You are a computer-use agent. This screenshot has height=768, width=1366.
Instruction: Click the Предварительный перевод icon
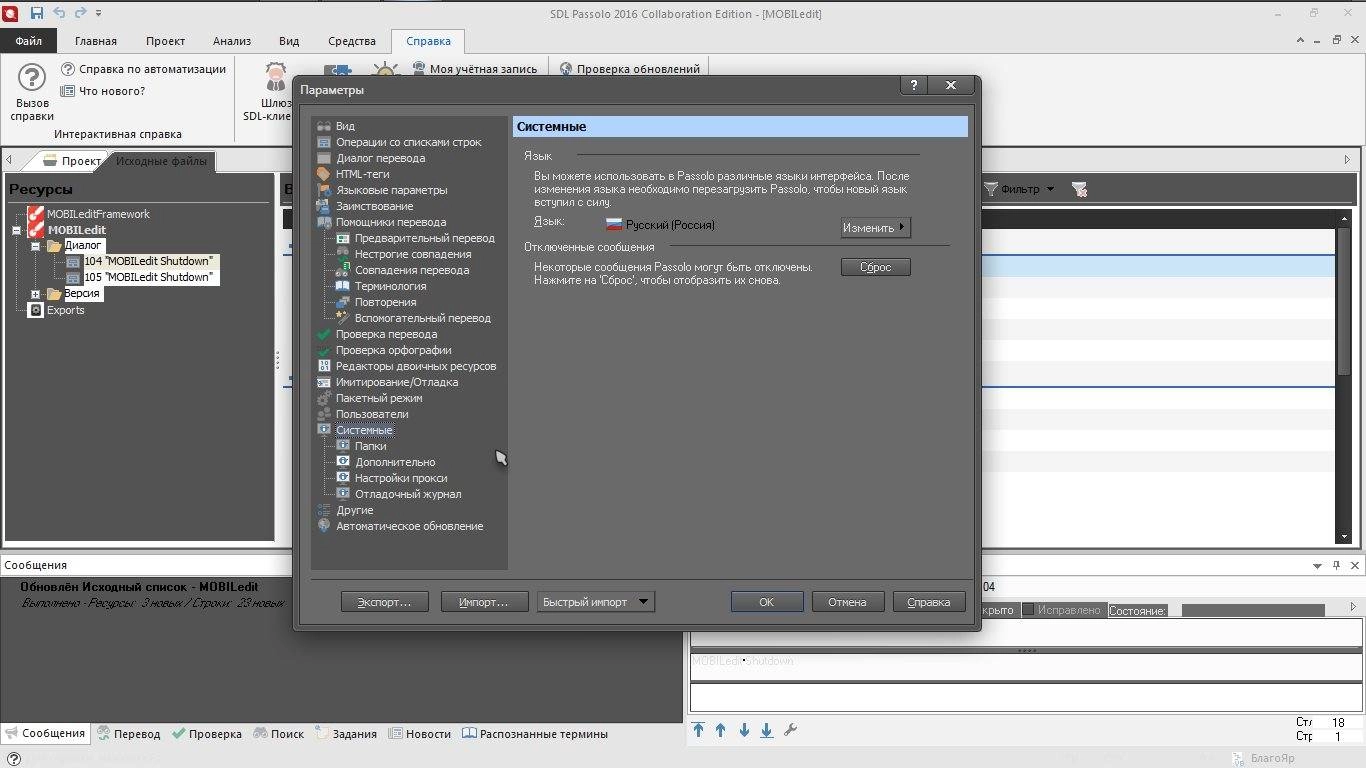[x=343, y=238]
